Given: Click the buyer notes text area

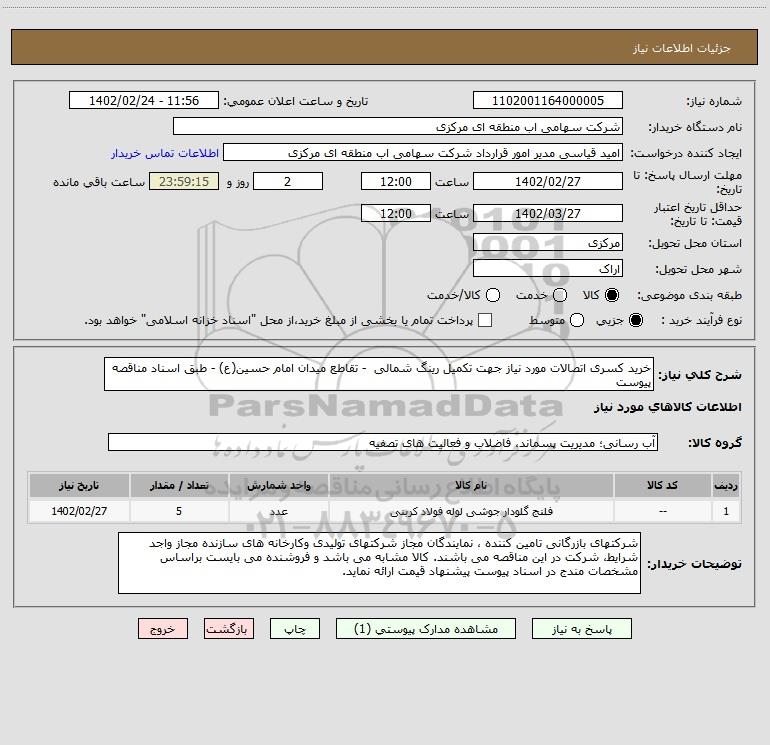Looking at the screenshot, I should pos(379,563).
